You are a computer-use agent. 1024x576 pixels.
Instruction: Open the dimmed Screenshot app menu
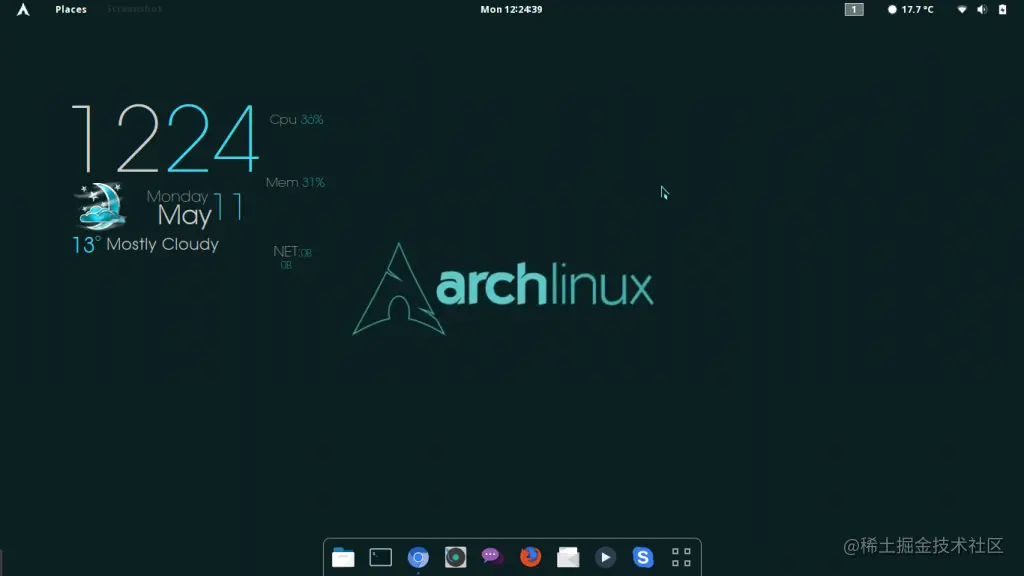pos(134,9)
